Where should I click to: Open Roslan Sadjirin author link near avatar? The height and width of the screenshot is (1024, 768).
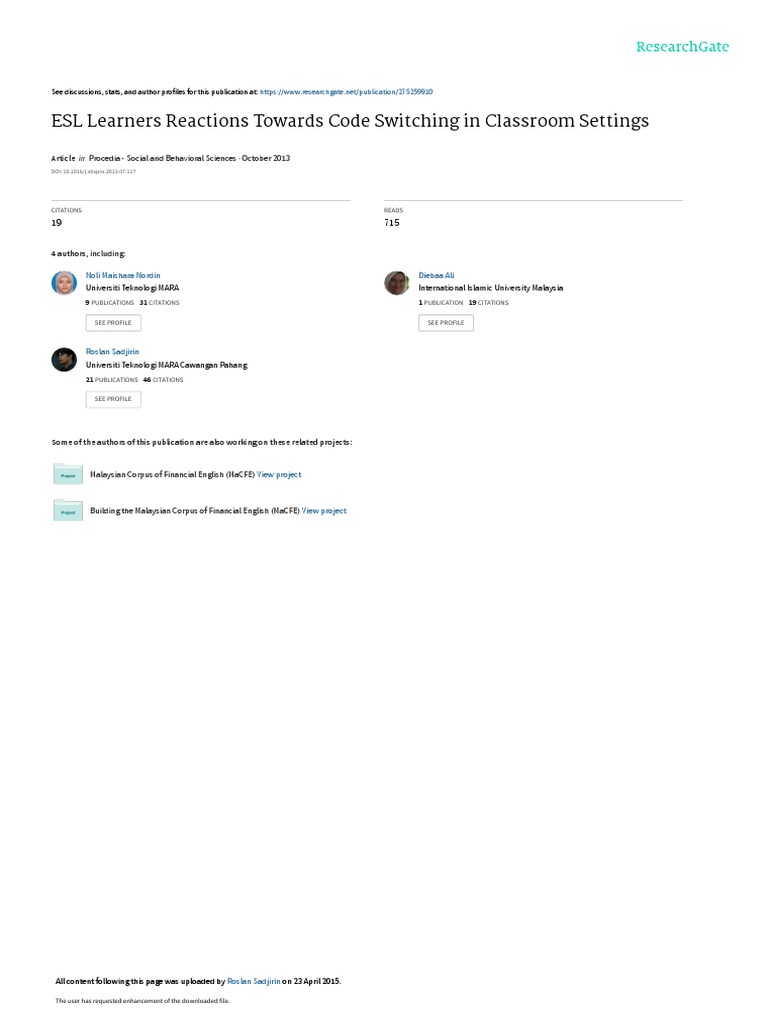pos(112,352)
